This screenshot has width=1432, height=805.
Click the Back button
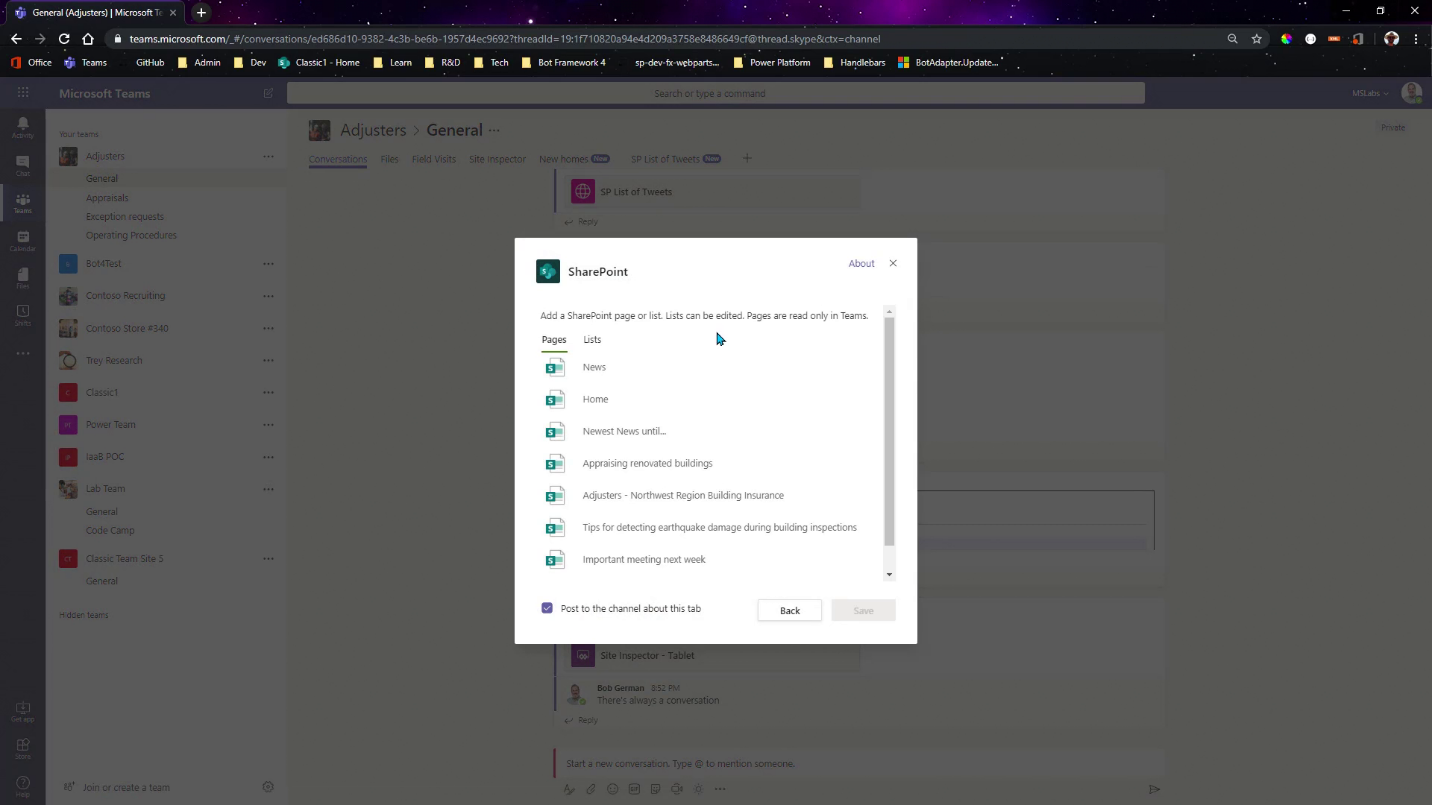click(790, 610)
